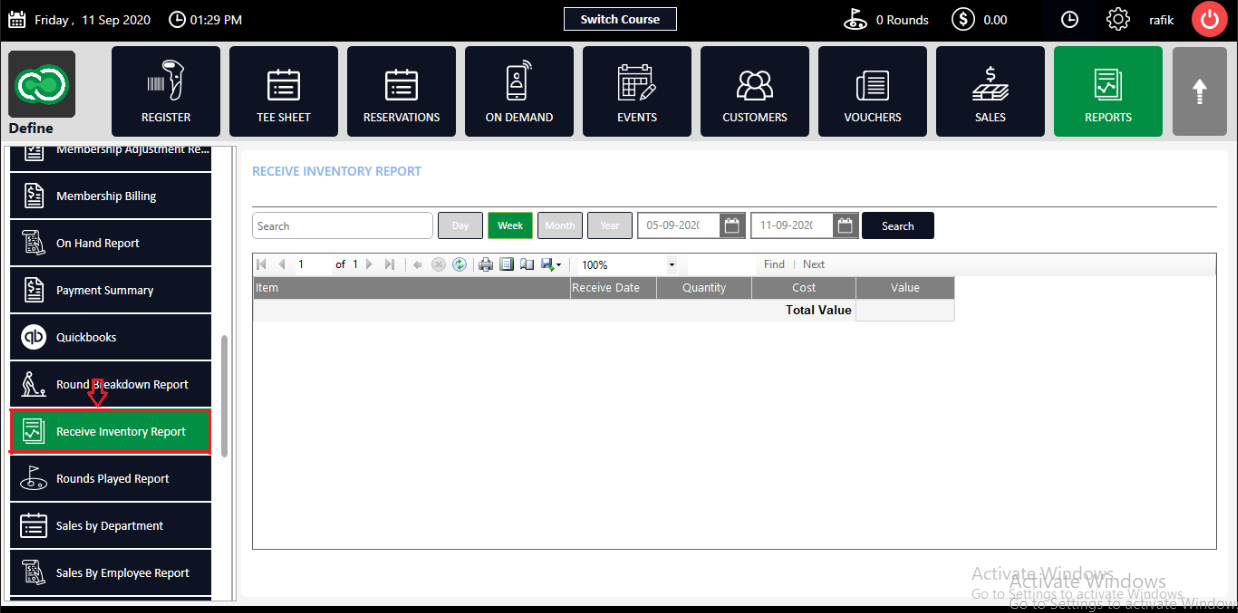Click the Item column header

pos(411,288)
